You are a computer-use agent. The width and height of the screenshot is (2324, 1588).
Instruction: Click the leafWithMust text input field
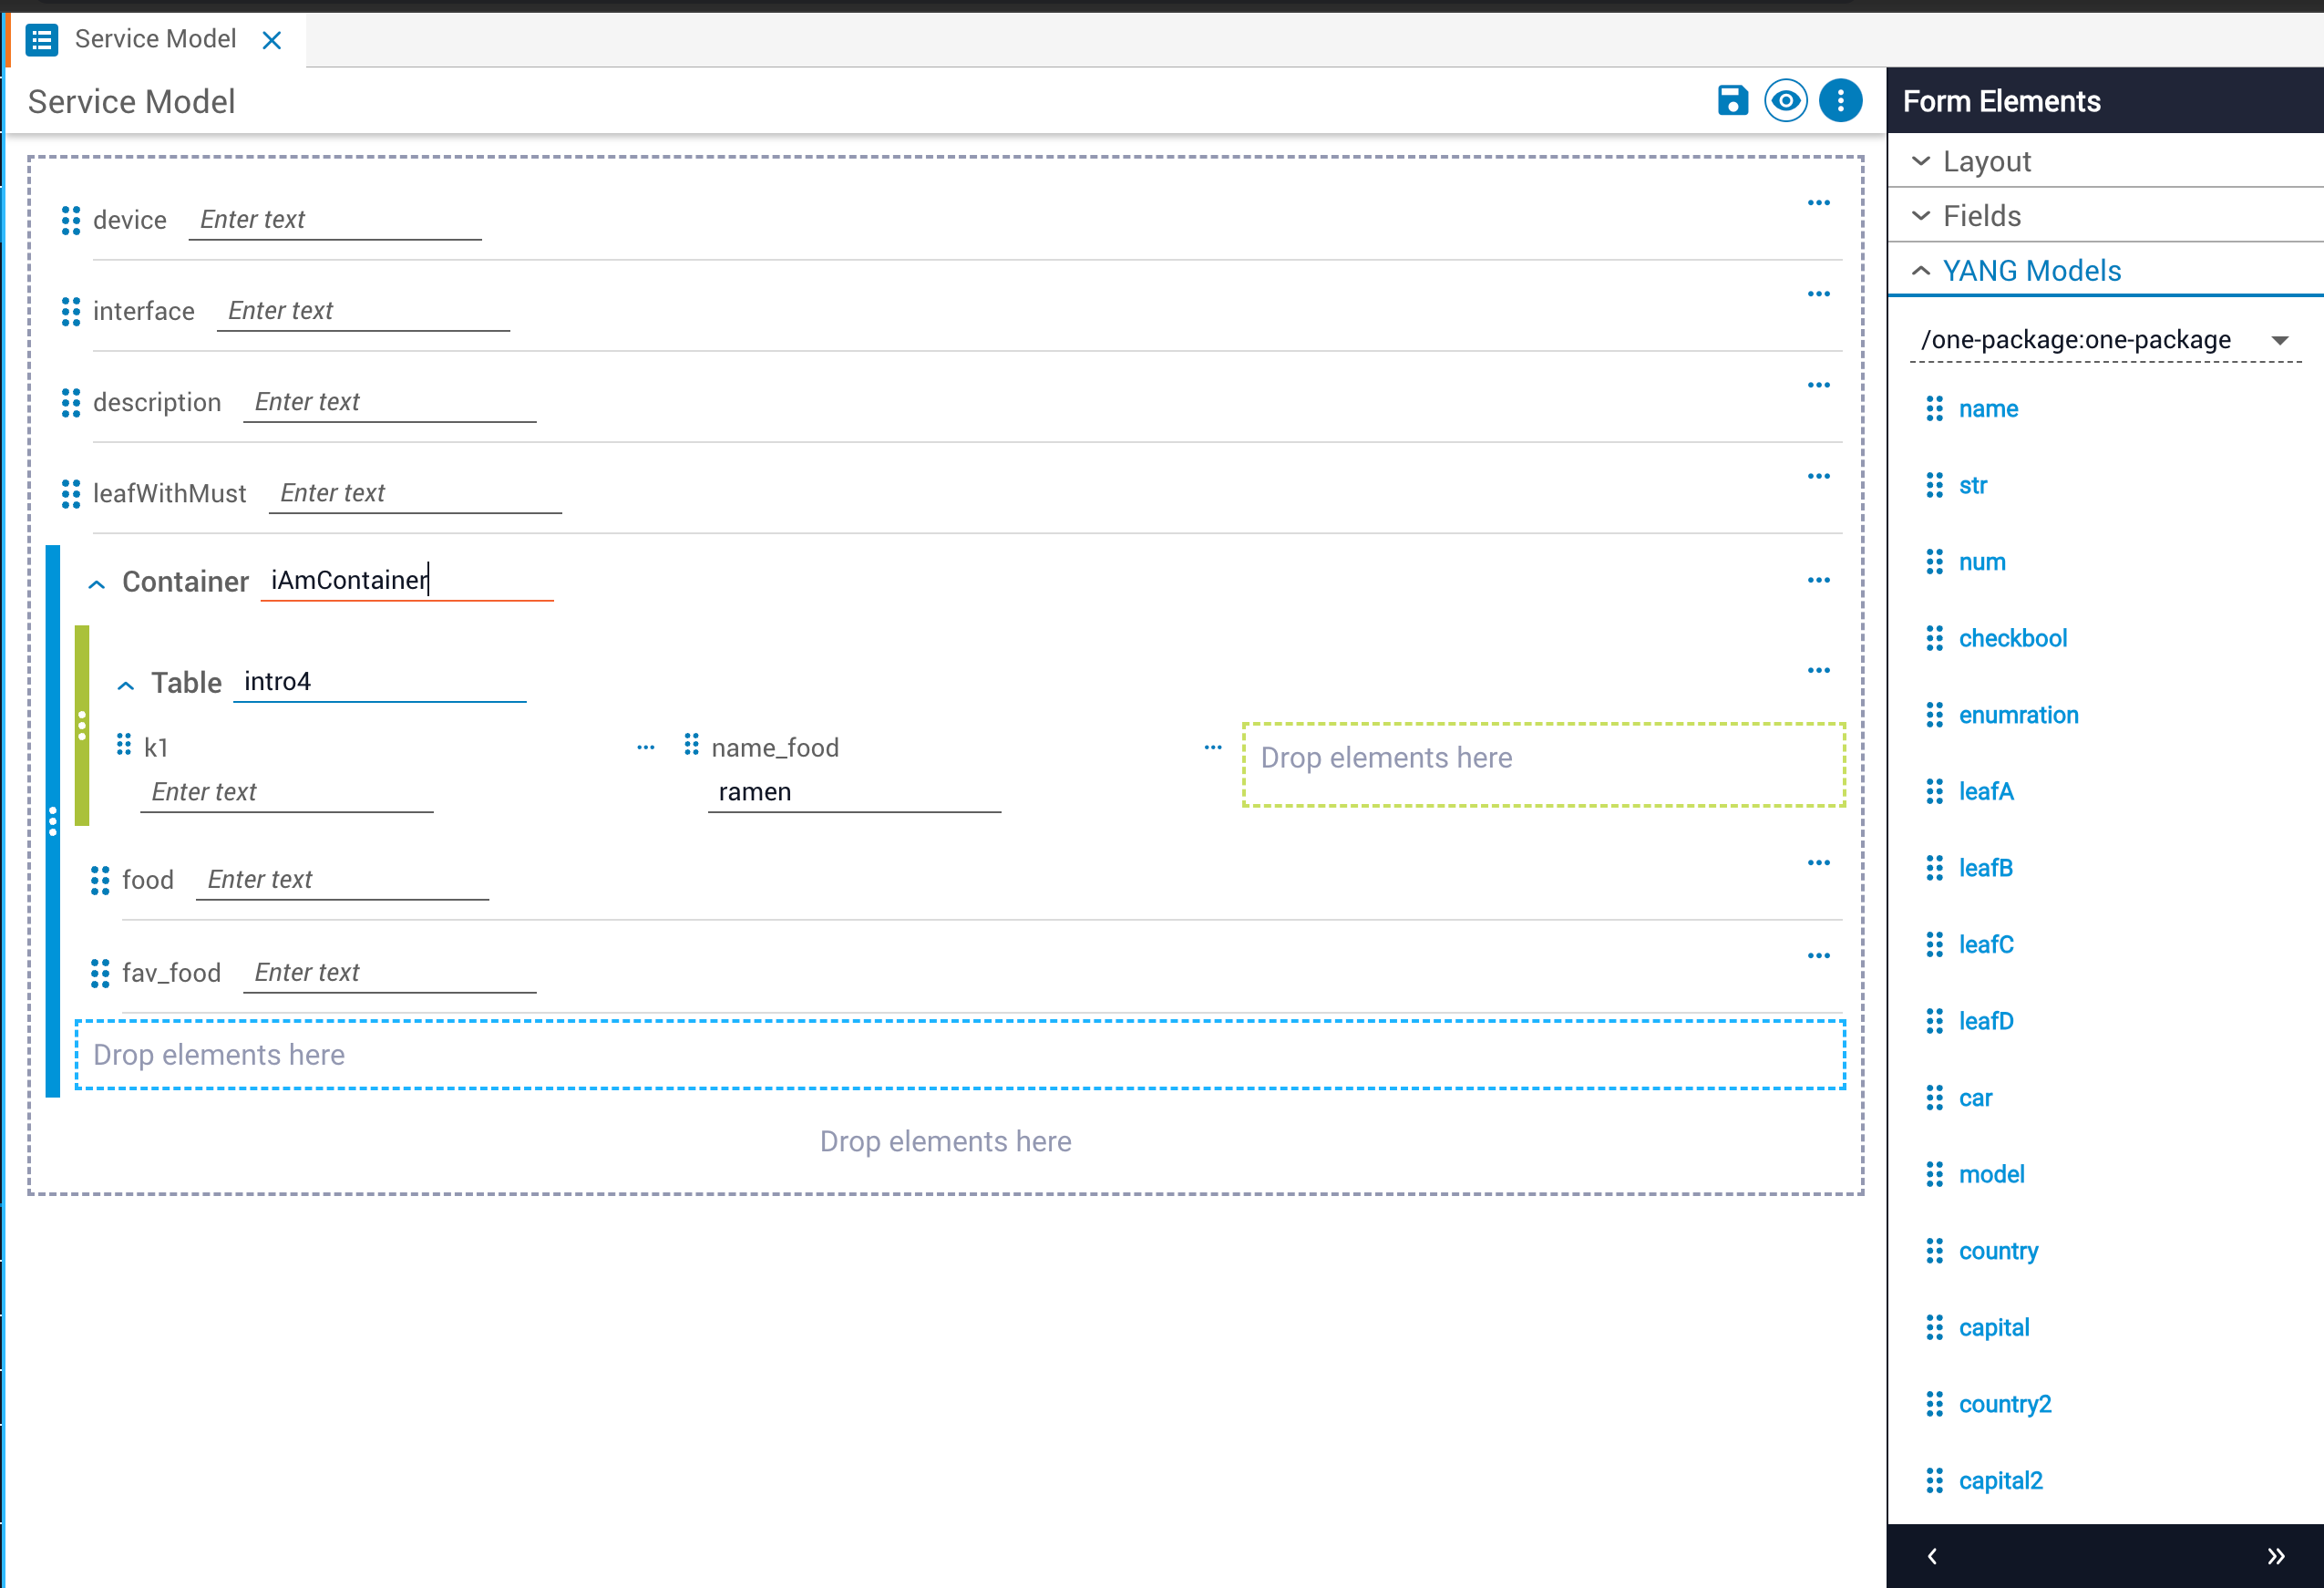[x=414, y=493]
